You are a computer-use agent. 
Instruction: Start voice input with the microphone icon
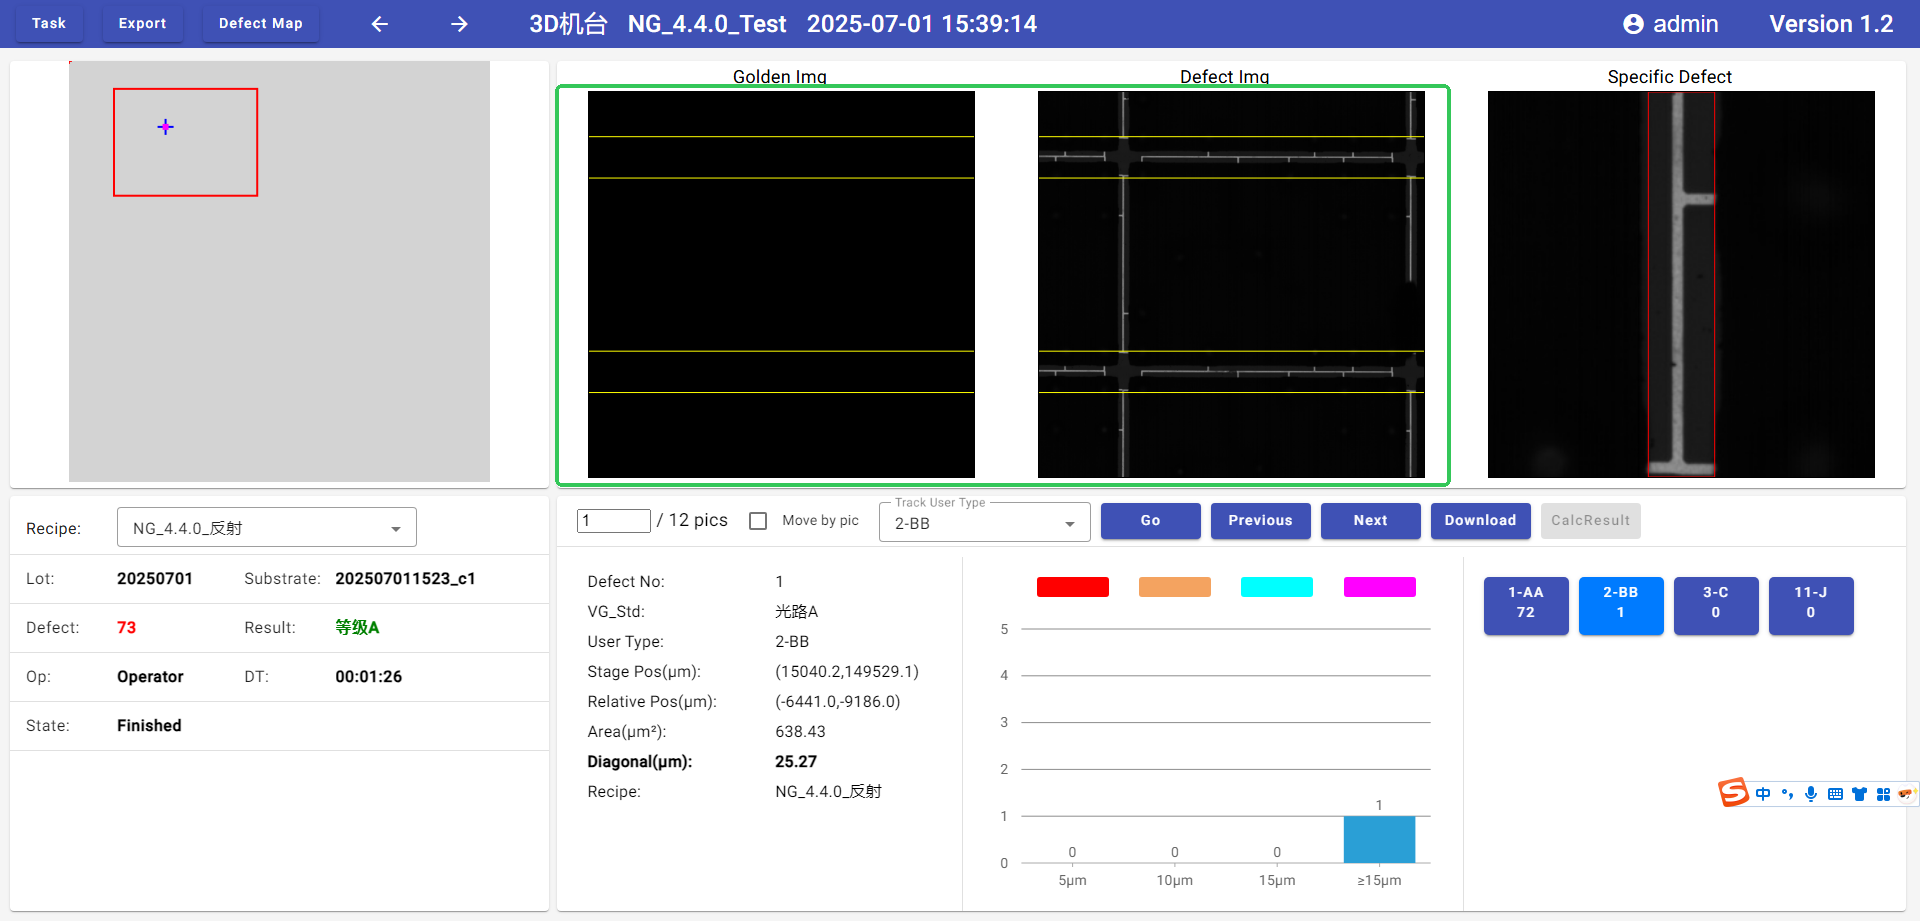pyautogui.click(x=1811, y=794)
